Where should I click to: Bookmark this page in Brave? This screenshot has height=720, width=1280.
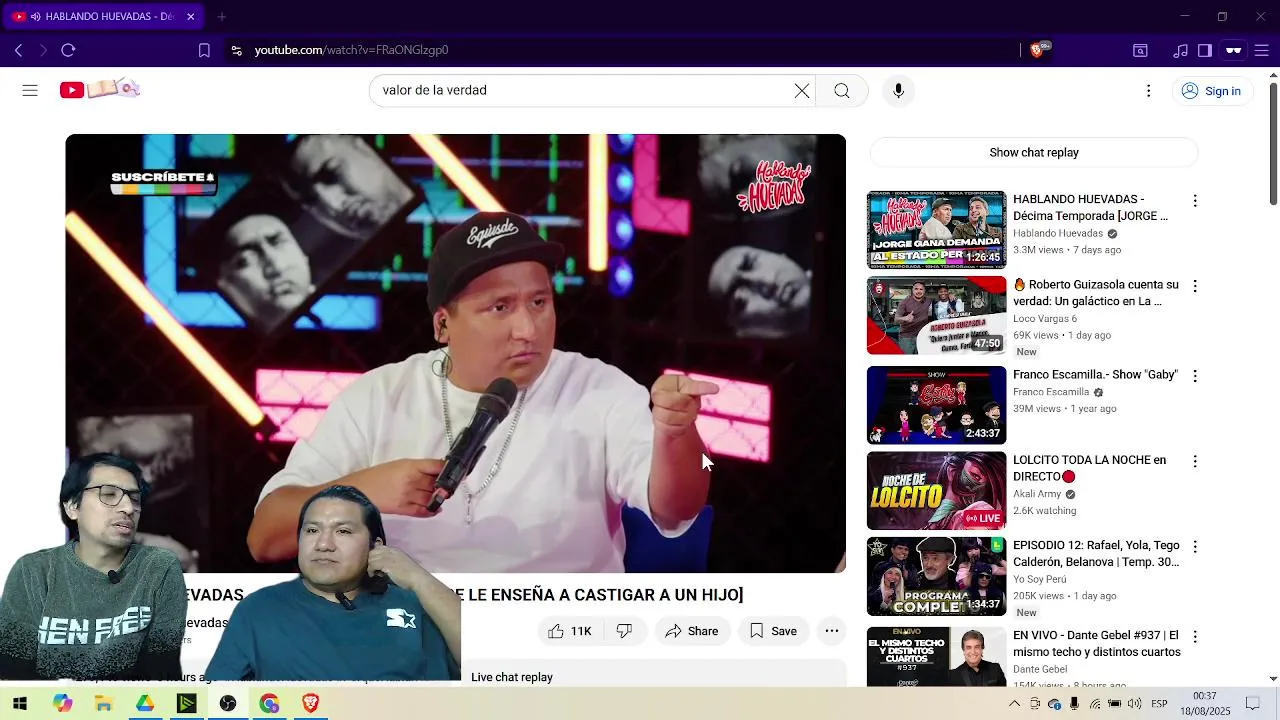[204, 50]
